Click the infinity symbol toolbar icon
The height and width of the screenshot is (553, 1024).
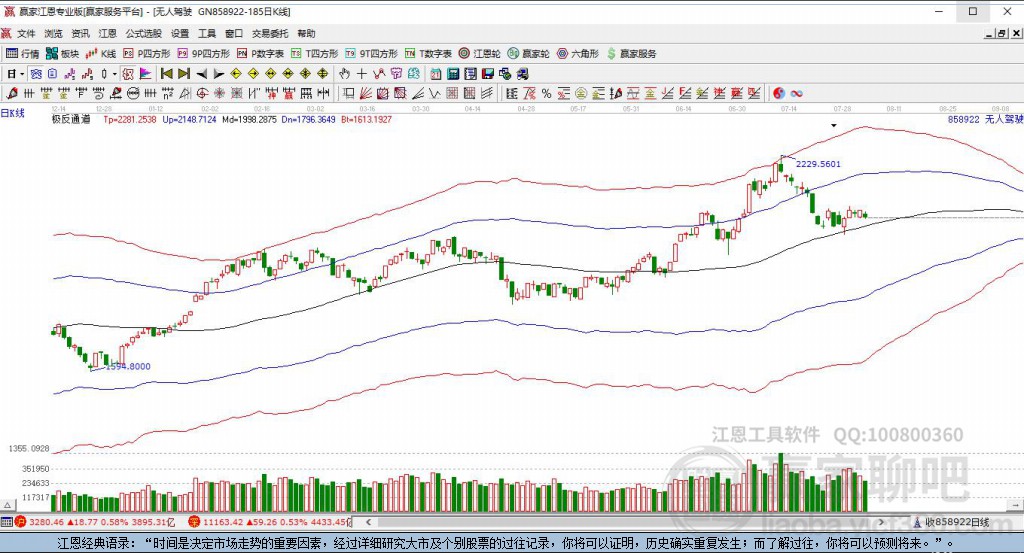coord(796,93)
